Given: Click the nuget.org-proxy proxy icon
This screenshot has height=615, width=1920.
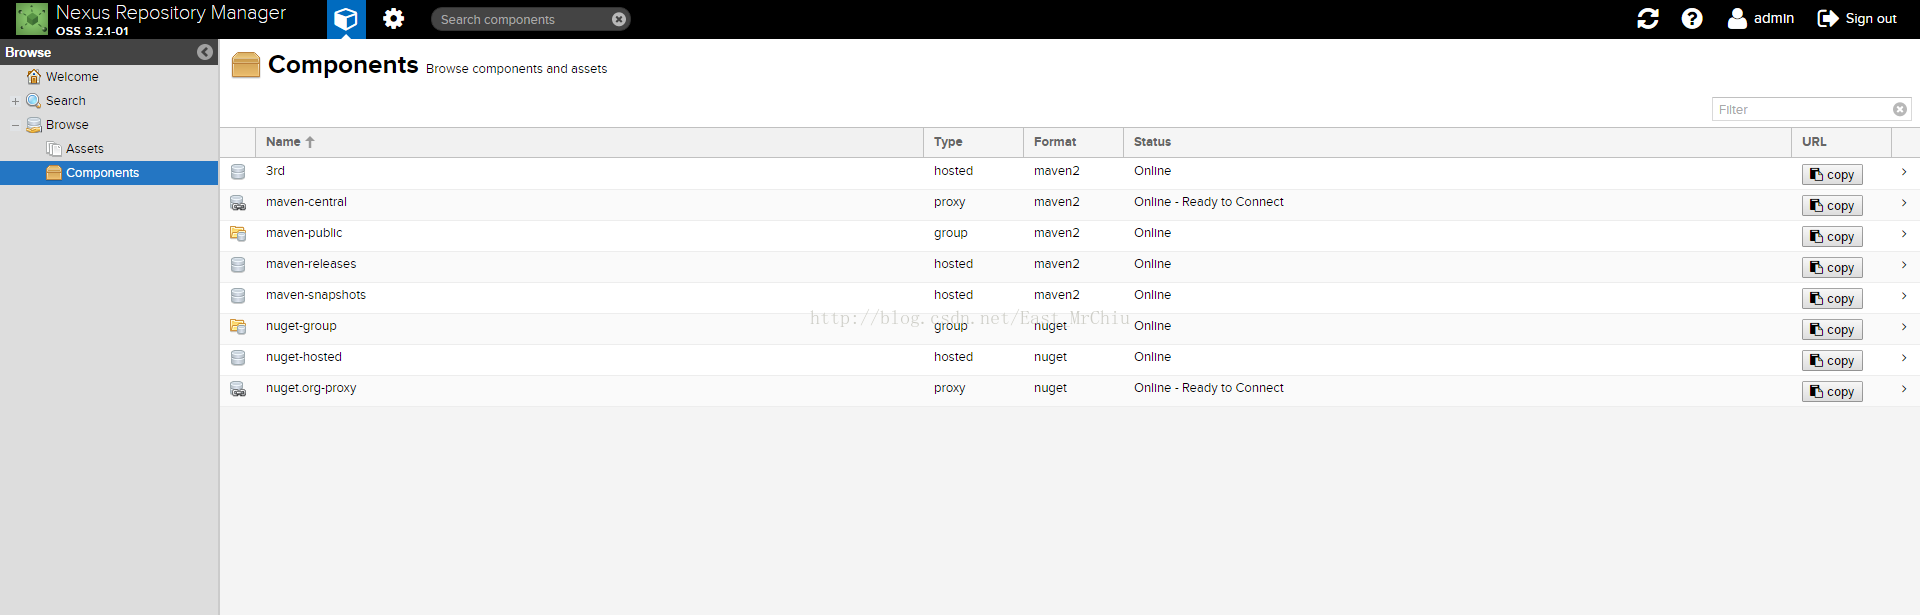Looking at the screenshot, I should click(238, 389).
